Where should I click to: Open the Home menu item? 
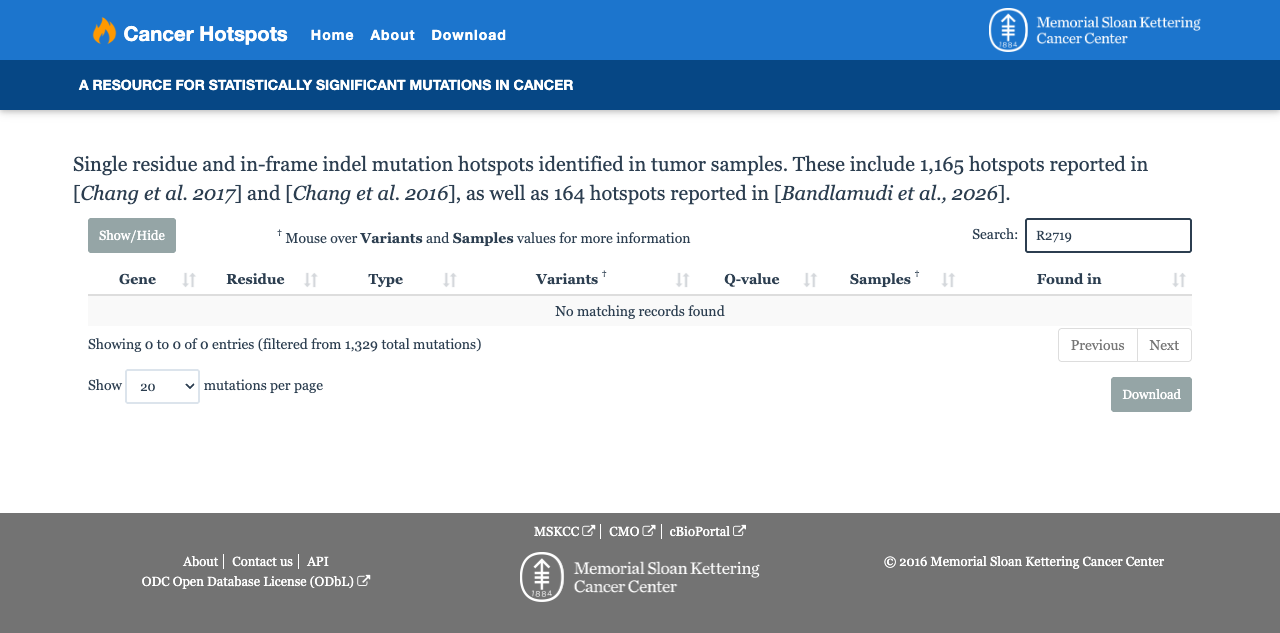tap(332, 35)
